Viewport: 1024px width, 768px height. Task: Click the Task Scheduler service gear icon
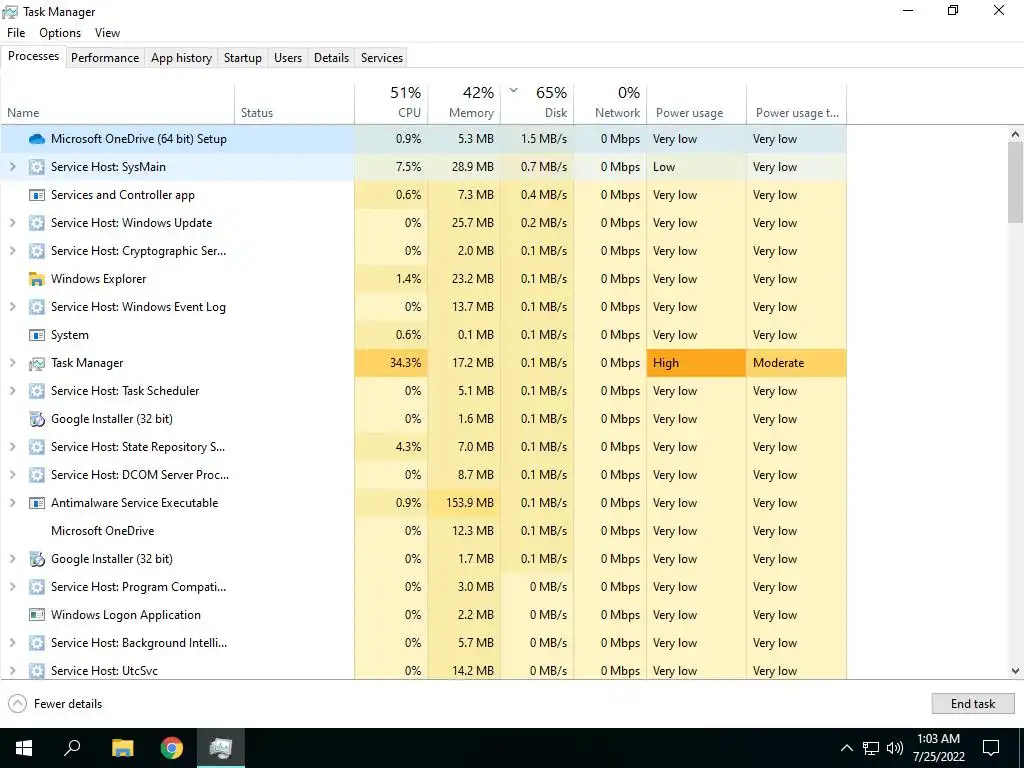click(x=37, y=391)
